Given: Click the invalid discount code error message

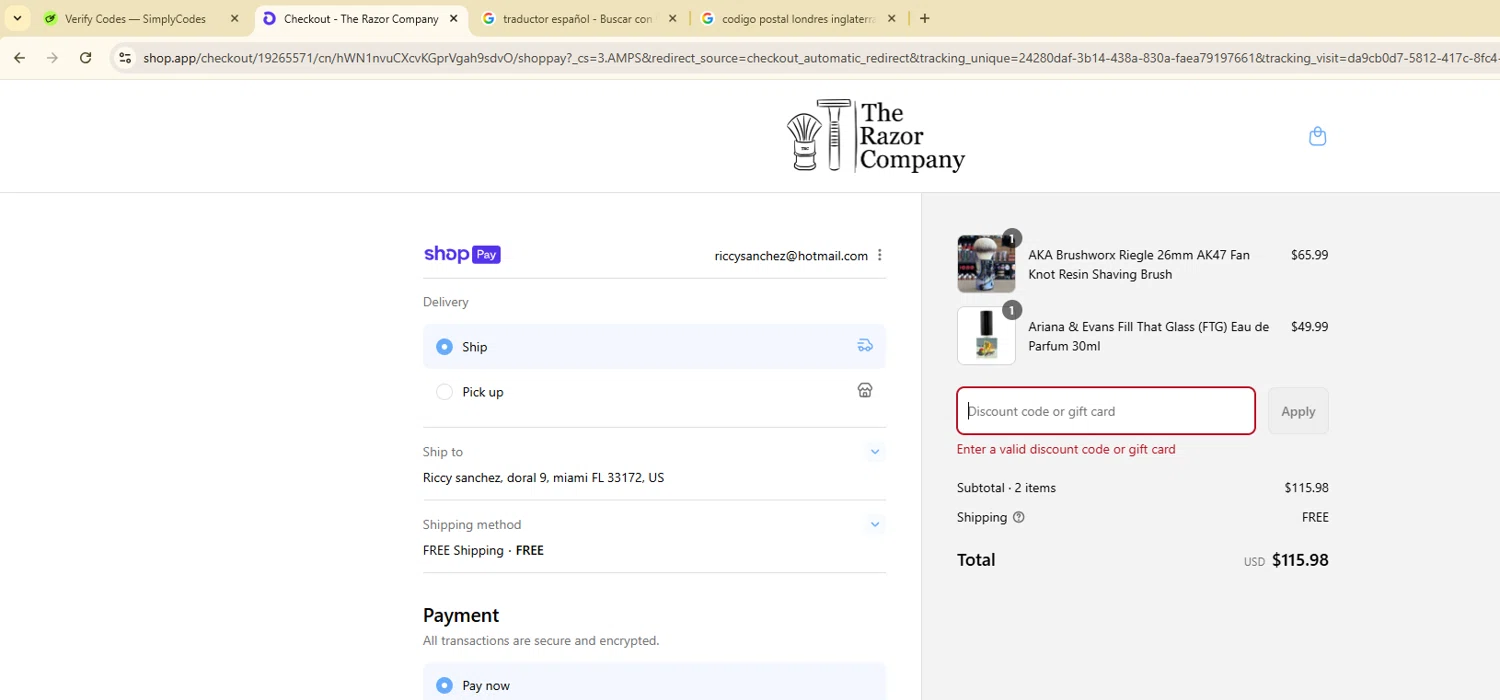Looking at the screenshot, I should pyautogui.click(x=1066, y=449).
